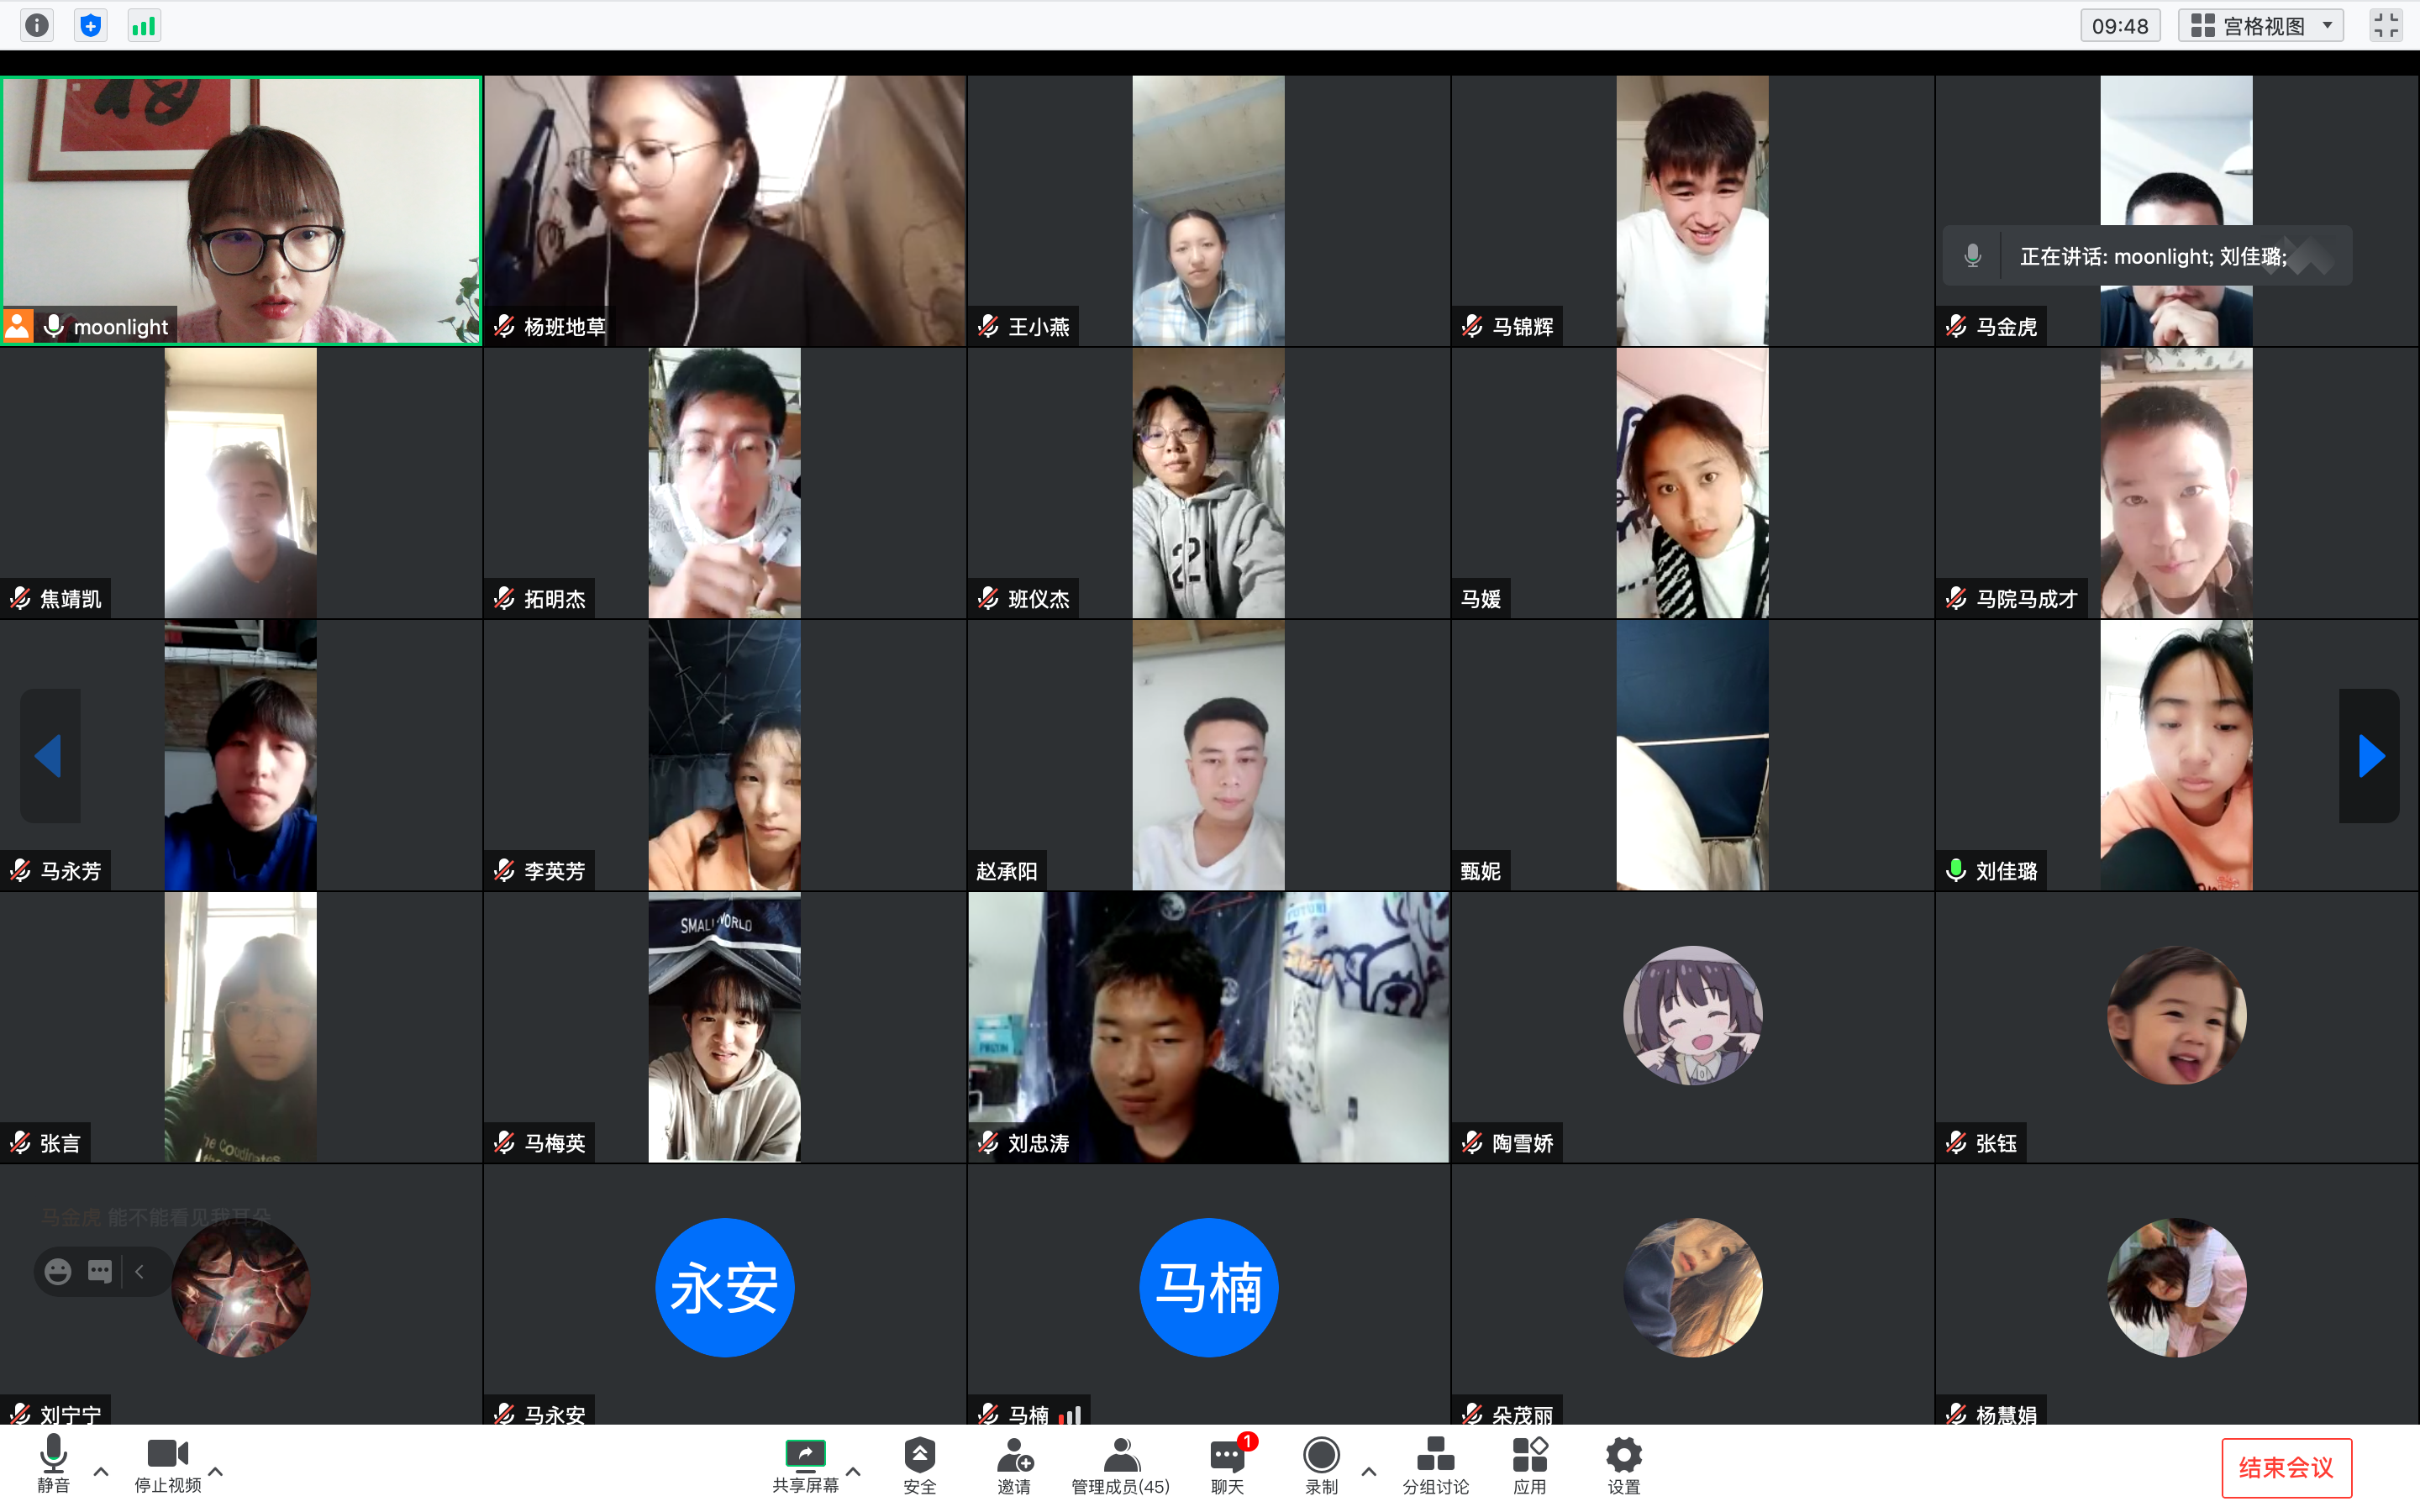Open the Apps (应用) icon

(1529, 1455)
